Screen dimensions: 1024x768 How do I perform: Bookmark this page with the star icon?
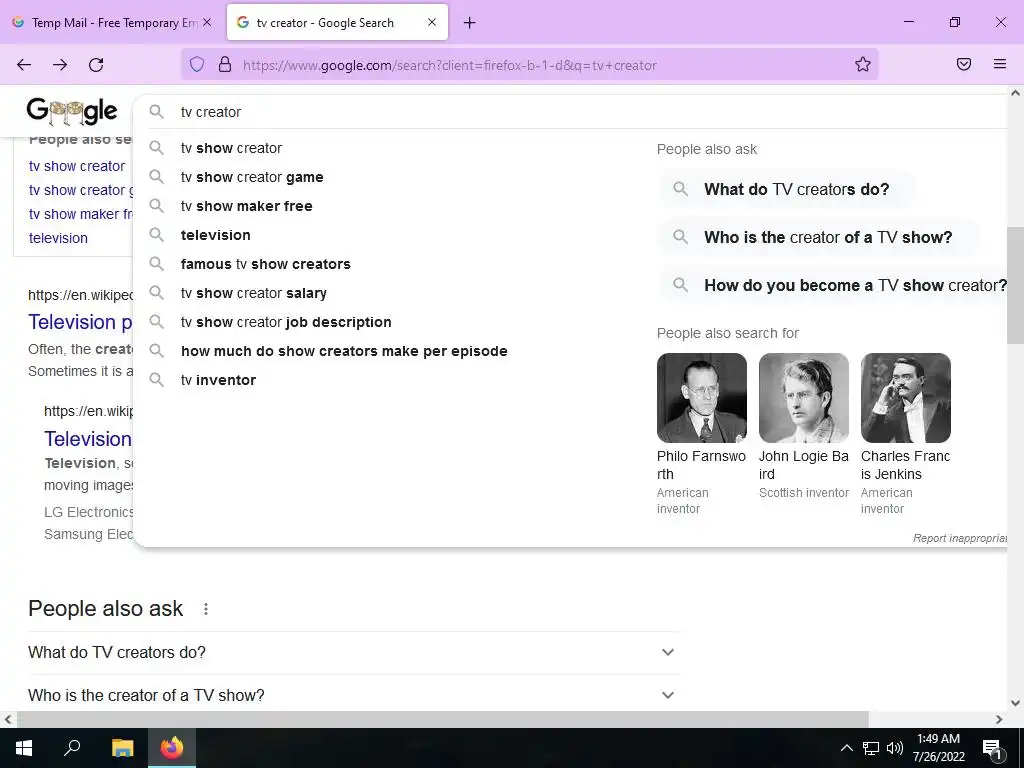tap(863, 65)
